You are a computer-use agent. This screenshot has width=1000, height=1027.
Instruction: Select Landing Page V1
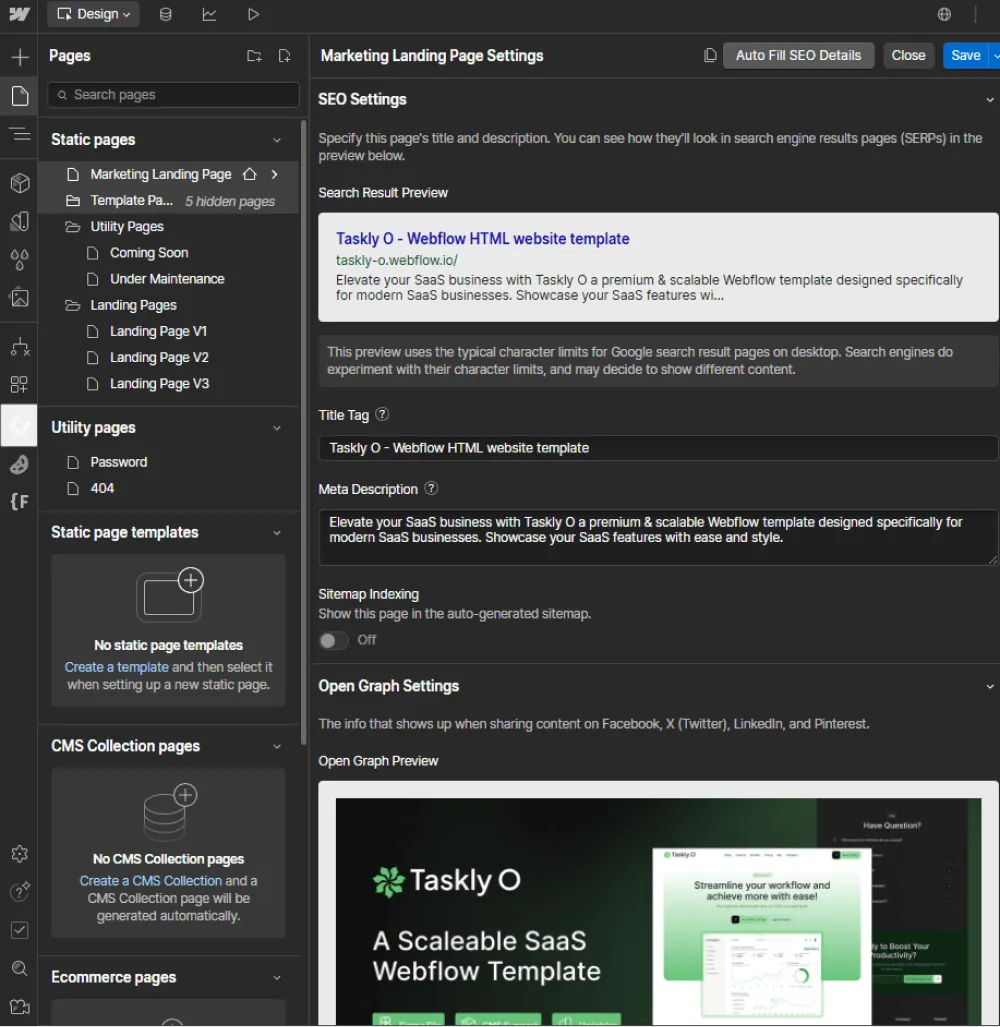tap(168, 331)
